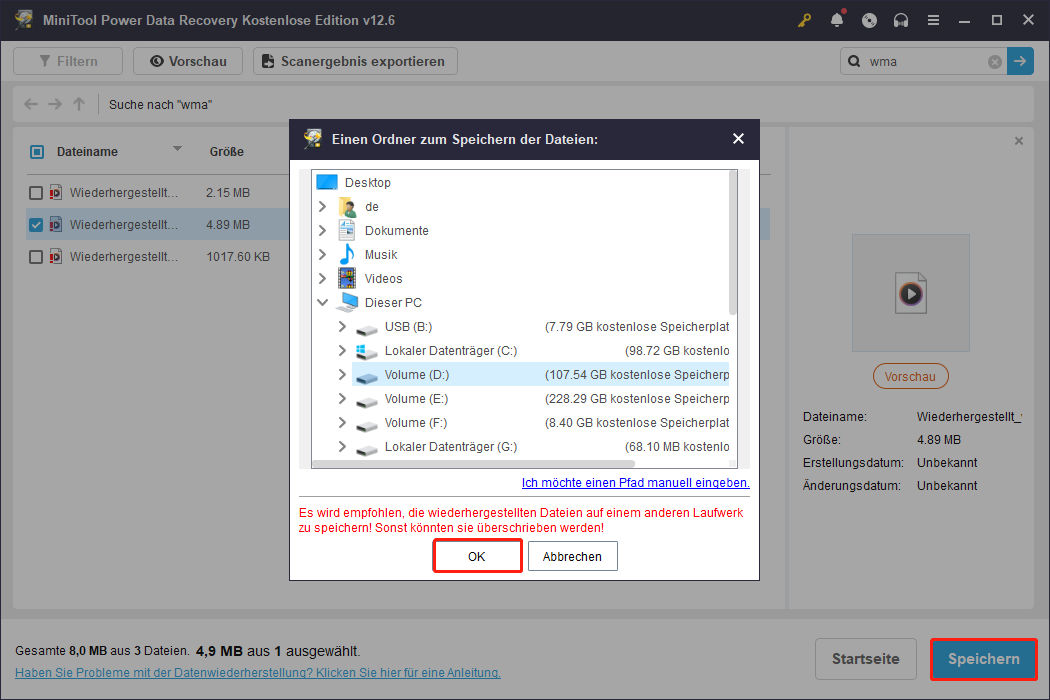The image size is (1050, 700).
Task: Click the search field containing 'wma'
Action: click(x=924, y=62)
